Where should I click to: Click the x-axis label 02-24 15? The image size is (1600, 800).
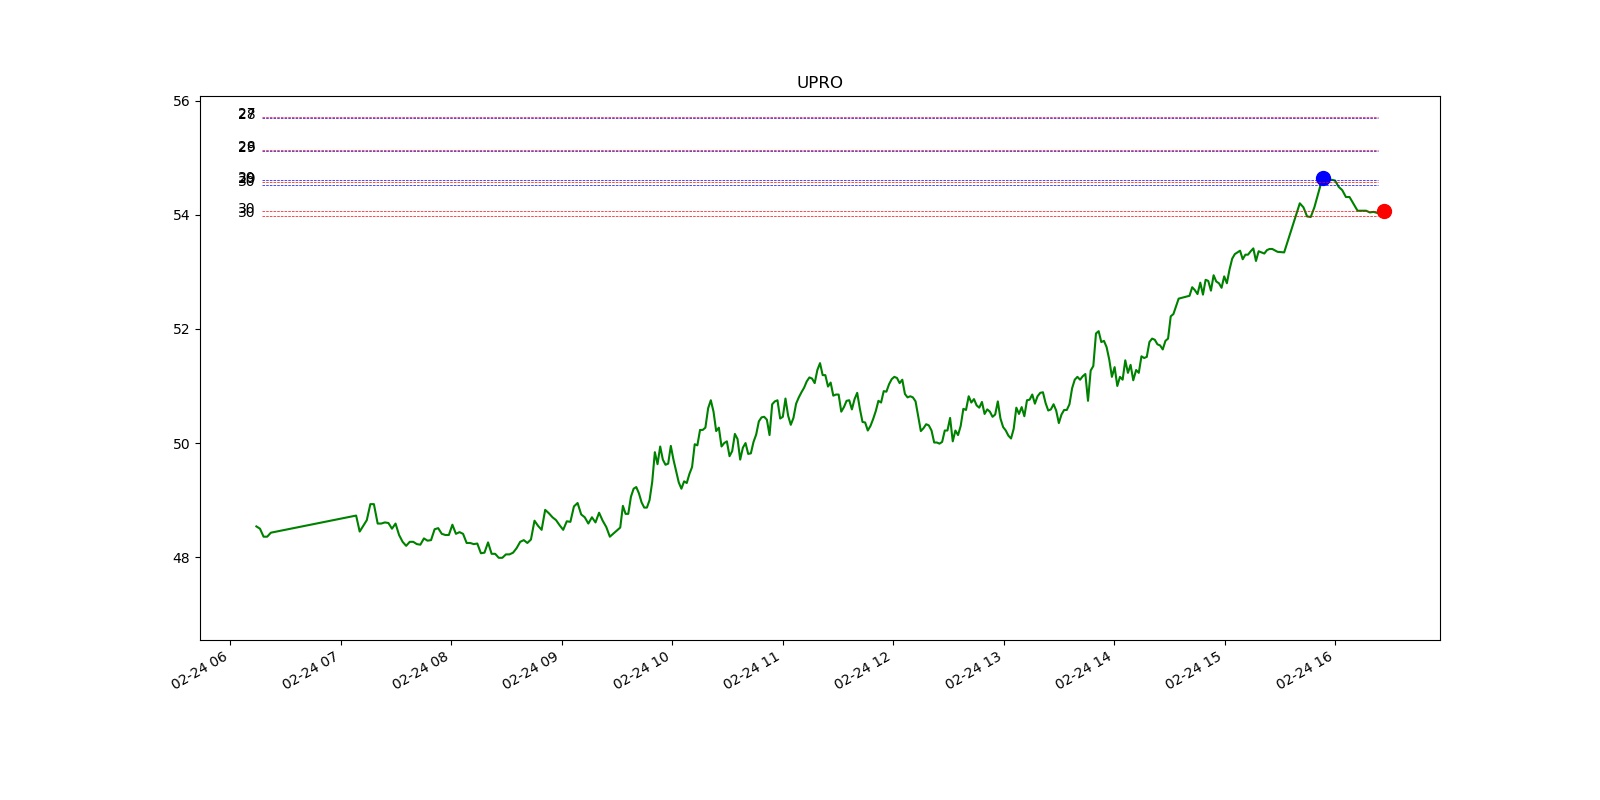point(1194,669)
